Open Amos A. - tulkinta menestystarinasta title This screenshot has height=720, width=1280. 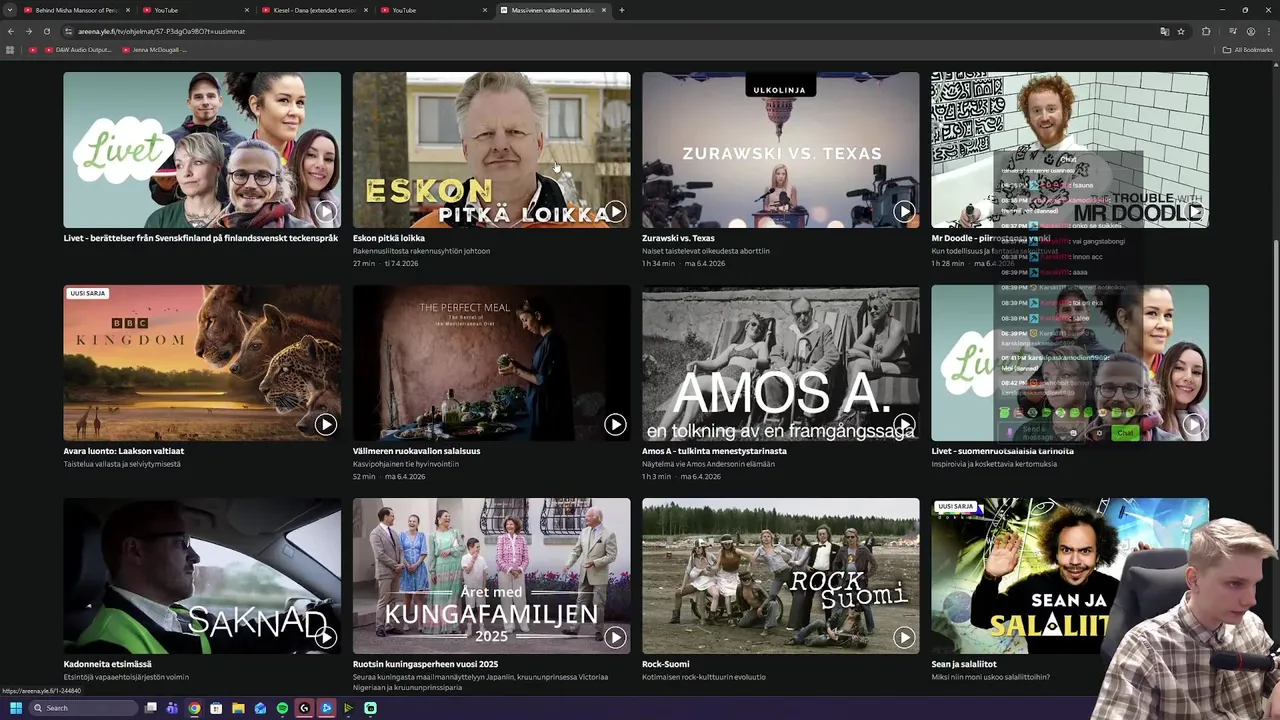tap(714, 451)
